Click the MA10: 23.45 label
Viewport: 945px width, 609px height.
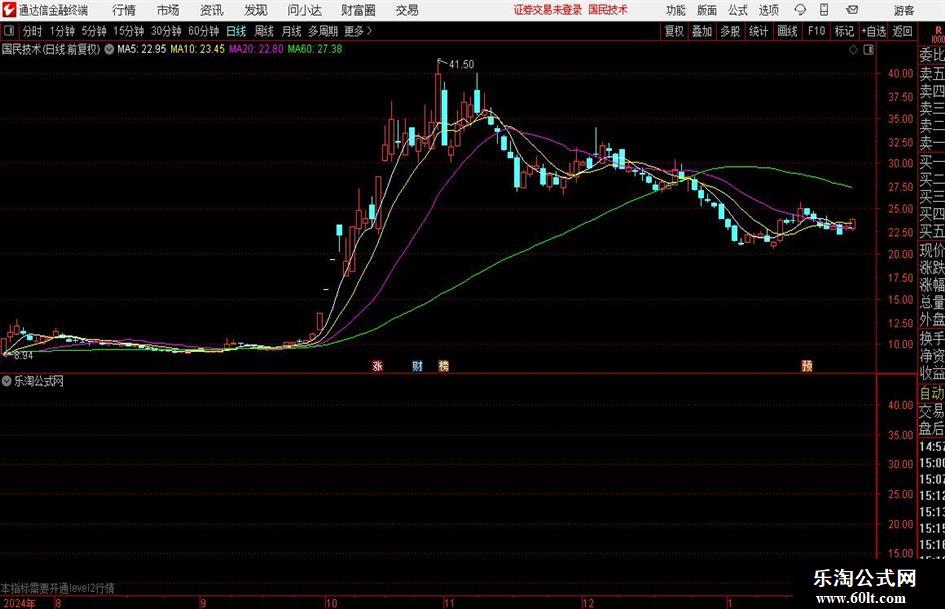point(198,49)
